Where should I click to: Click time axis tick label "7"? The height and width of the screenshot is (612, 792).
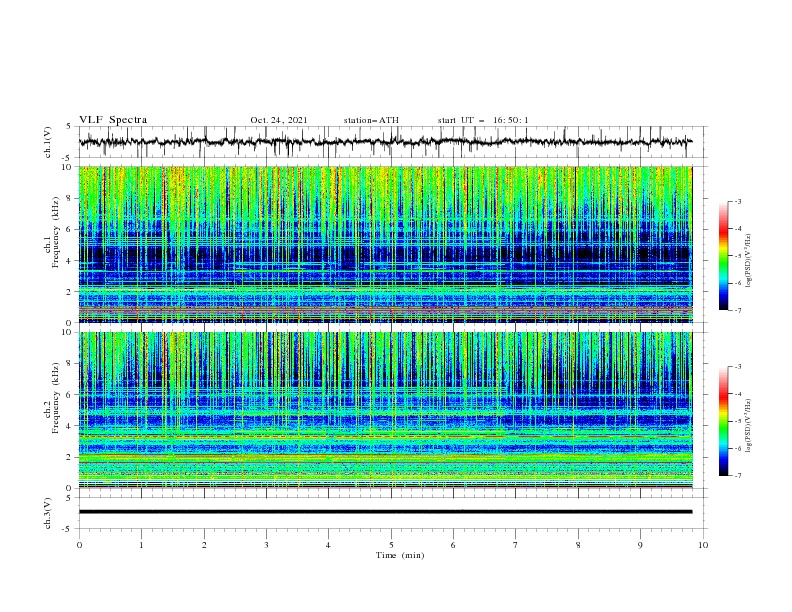[516, 545]
